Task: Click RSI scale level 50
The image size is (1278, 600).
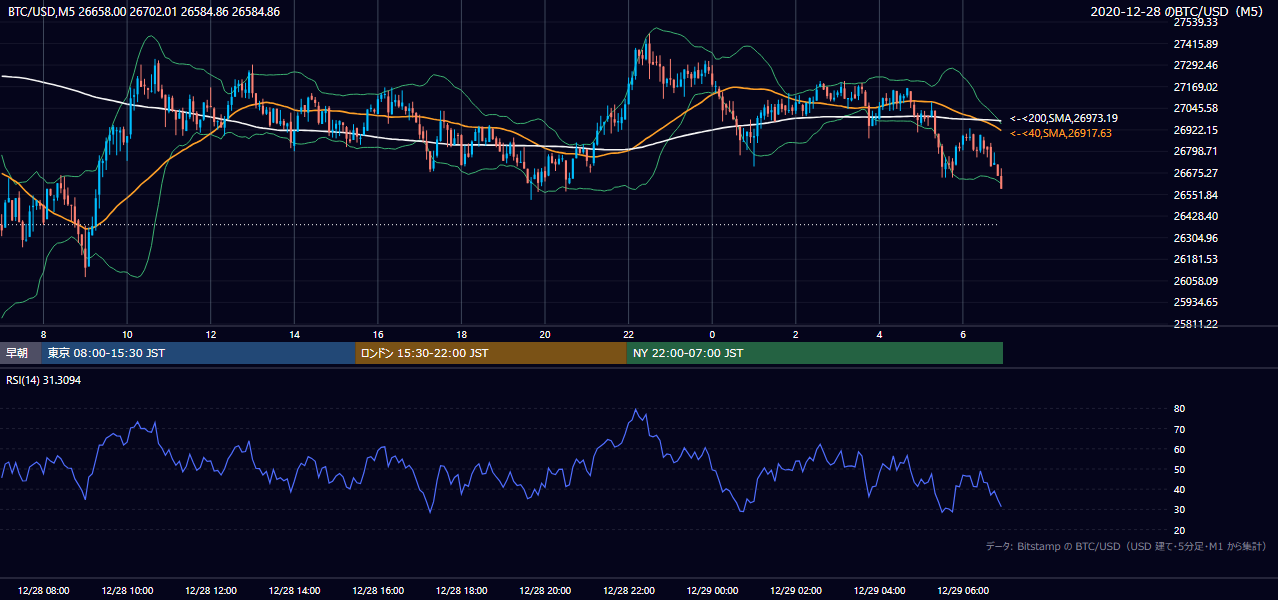Action: point(1179,469)
